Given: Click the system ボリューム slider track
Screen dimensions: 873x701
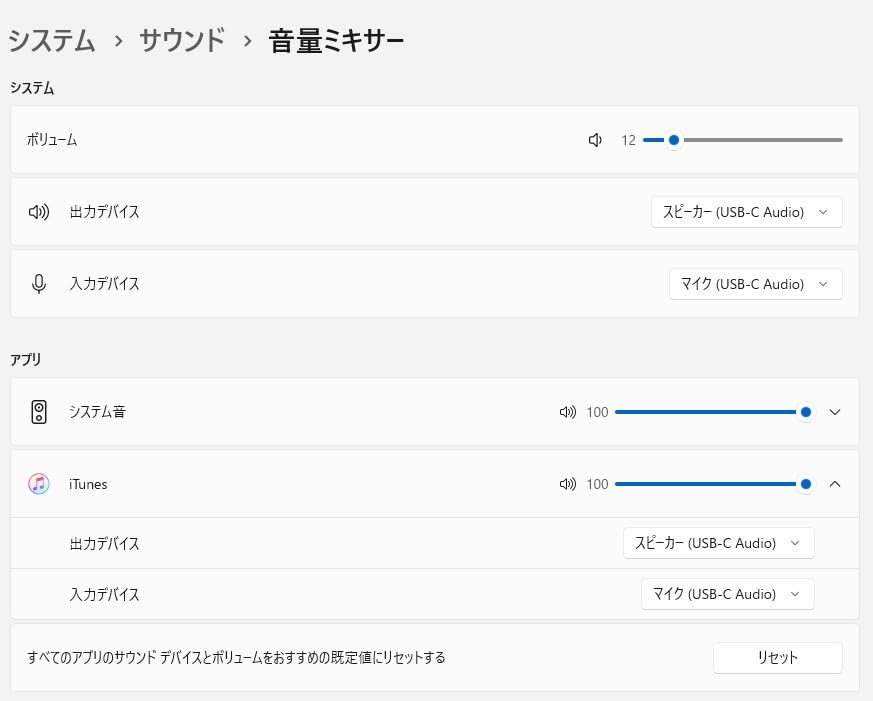Looking at the screenshot, I should [x=760, y=140].
